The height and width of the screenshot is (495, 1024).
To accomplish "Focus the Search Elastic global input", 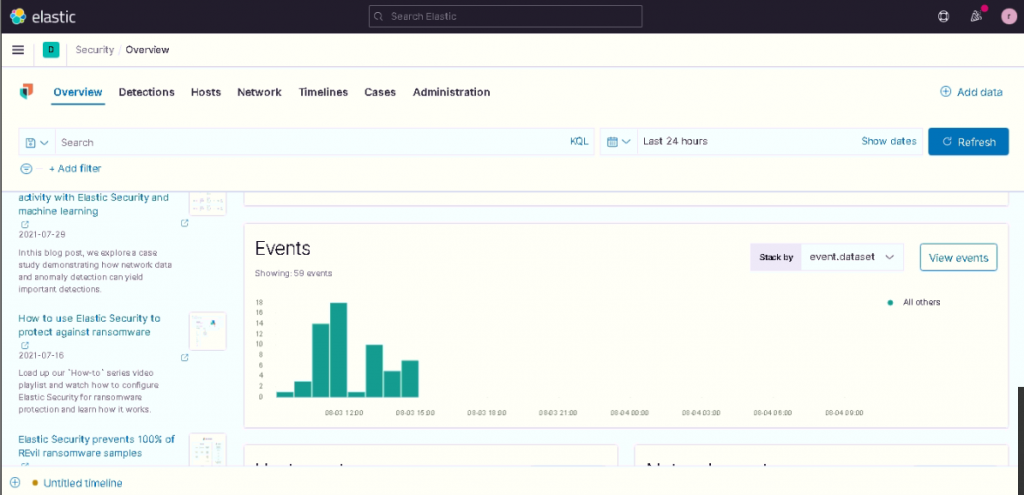I will coord(505,16).
